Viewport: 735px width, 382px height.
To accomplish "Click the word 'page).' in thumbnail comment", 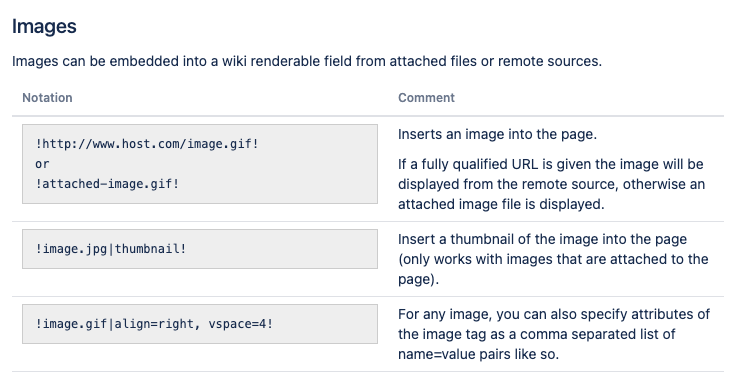I will pyautogui.click(x=419, y=279).
